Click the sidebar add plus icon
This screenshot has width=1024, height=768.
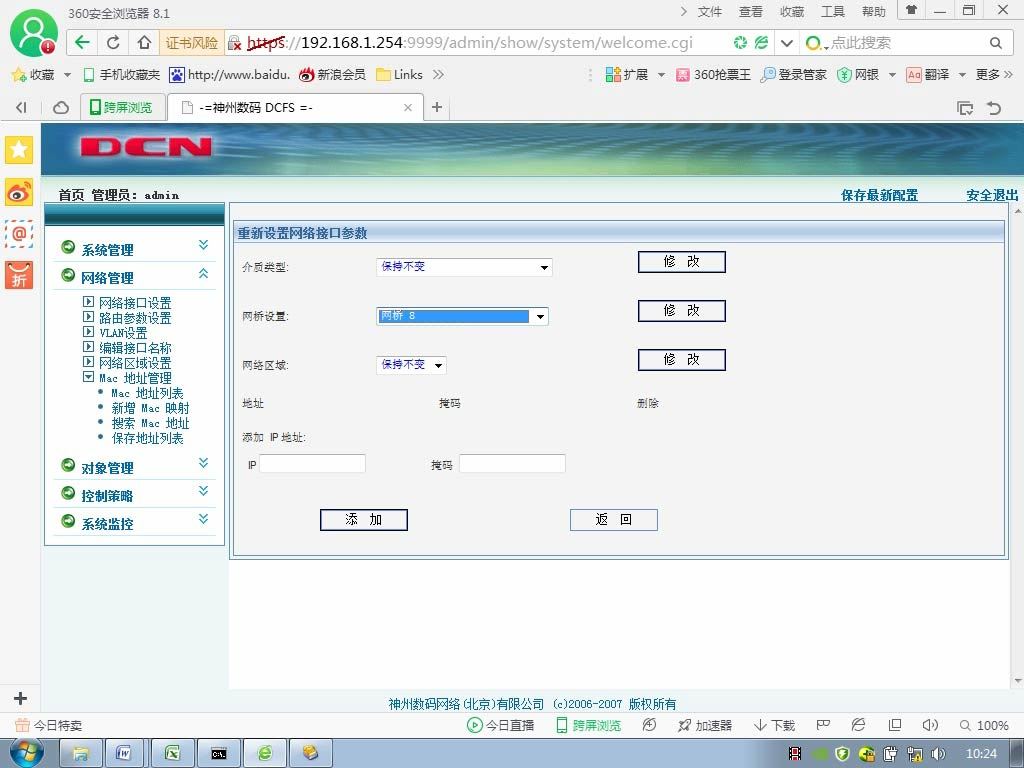(x=20, y=698)
